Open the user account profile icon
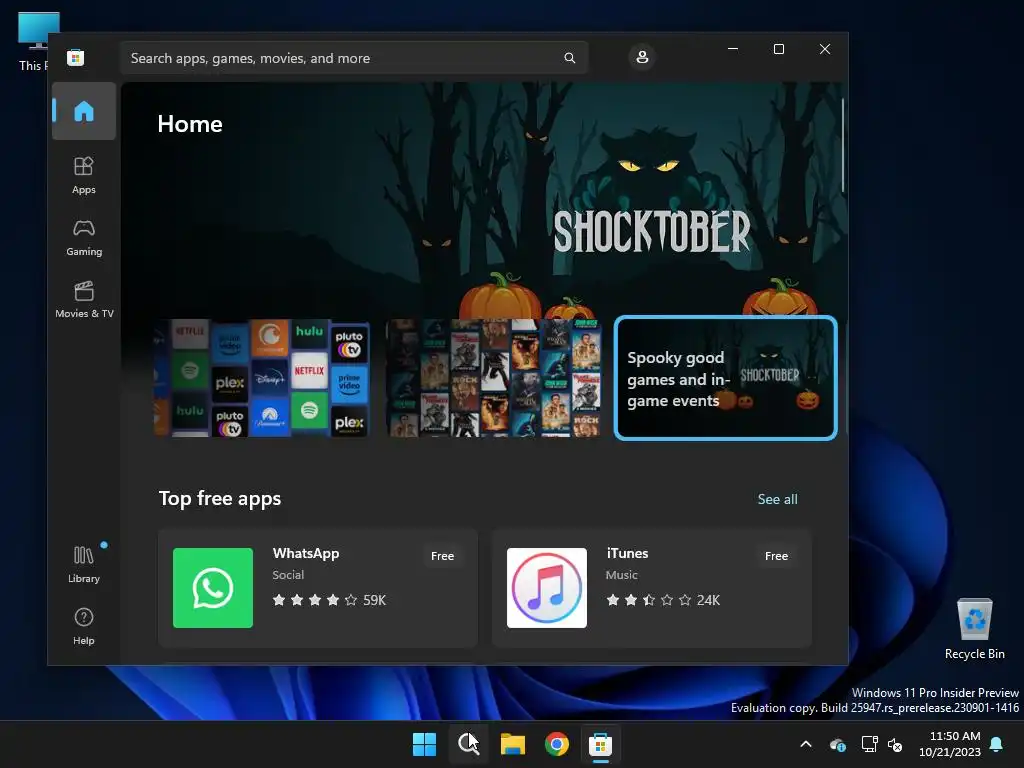Viewport: 1024px width, 768px height. (x=642, y=57)
